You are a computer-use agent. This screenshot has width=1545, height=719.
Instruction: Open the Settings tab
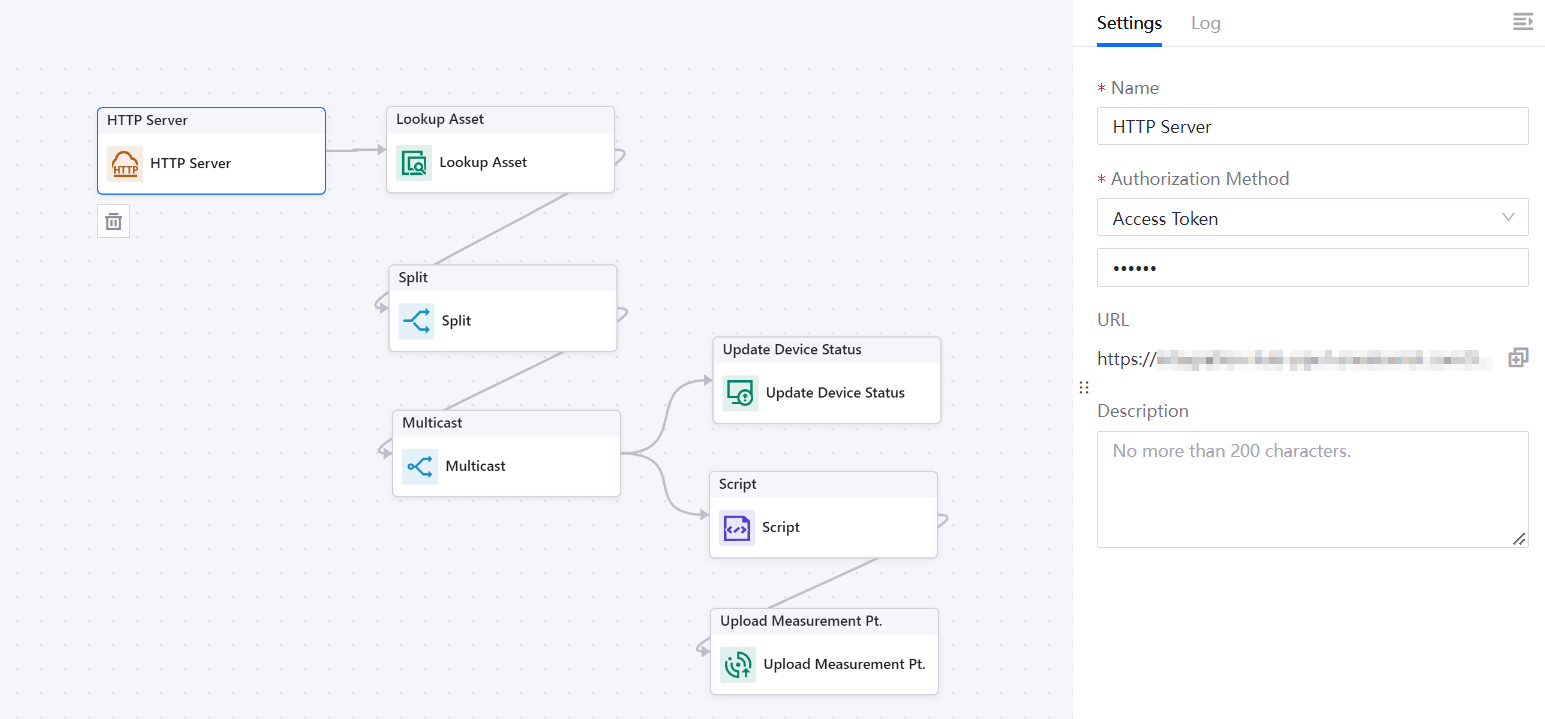(x=1129, y=23)
